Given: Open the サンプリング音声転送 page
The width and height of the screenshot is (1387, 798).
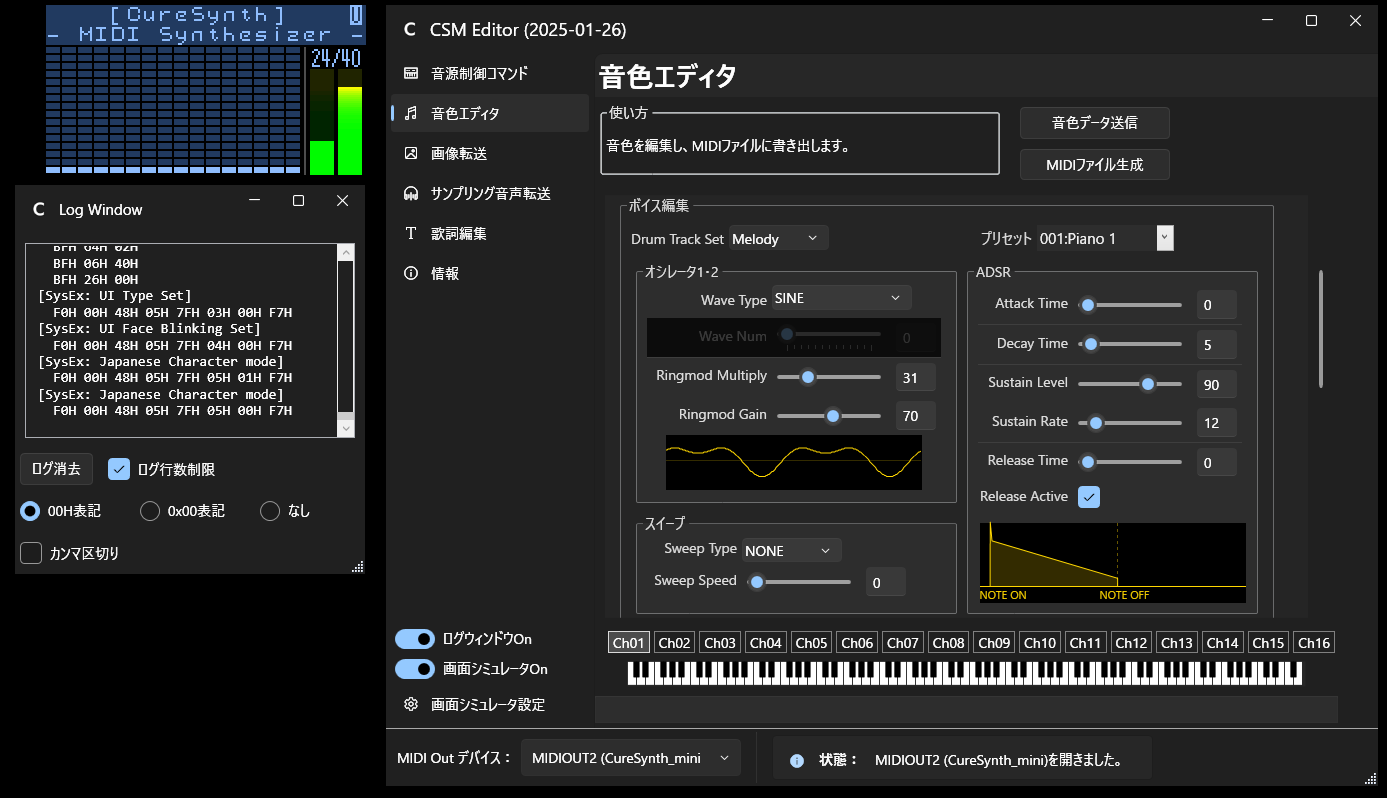Looking at the screenshot, I should [x=490, y=193].
